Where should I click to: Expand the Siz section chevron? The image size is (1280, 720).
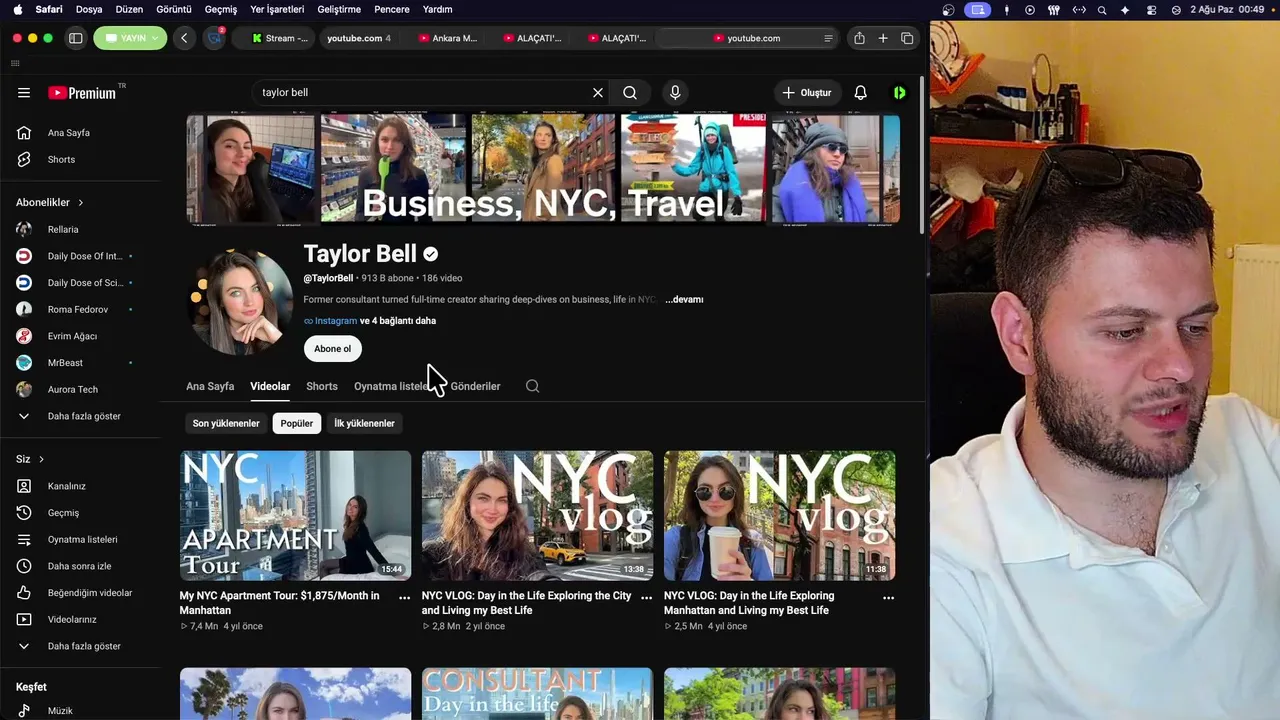41,460
